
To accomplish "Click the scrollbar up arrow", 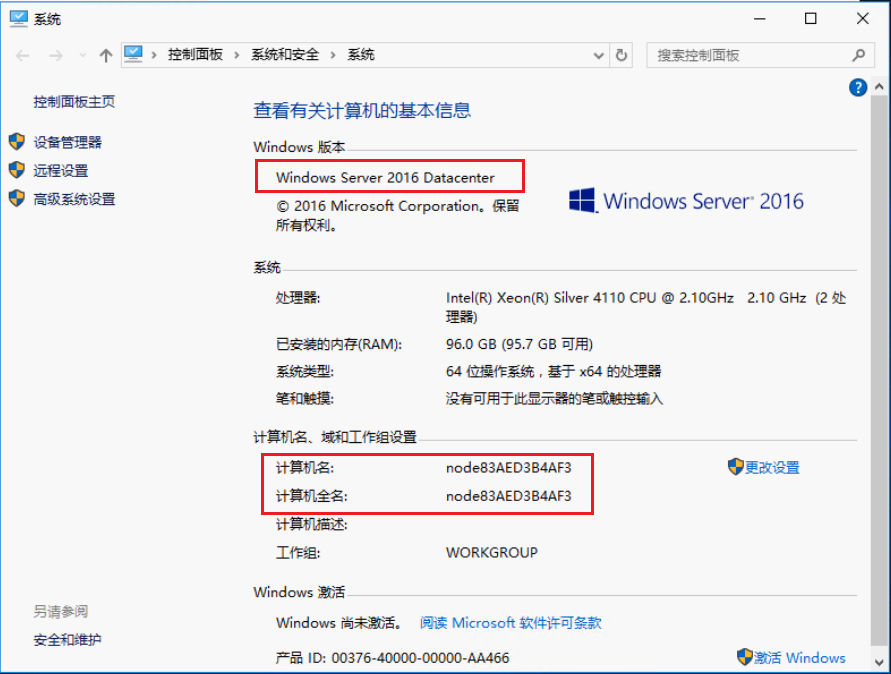I will tap(879, 87).
